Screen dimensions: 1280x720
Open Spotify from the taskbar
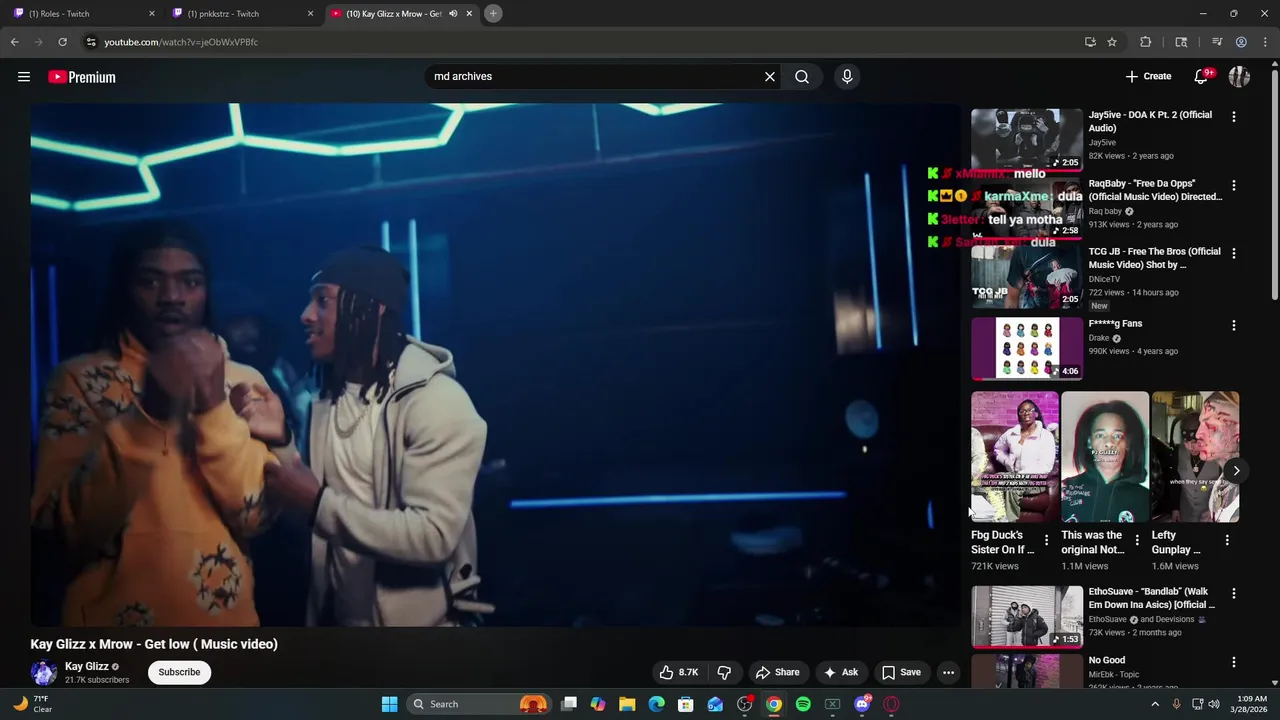pos(803,704)
